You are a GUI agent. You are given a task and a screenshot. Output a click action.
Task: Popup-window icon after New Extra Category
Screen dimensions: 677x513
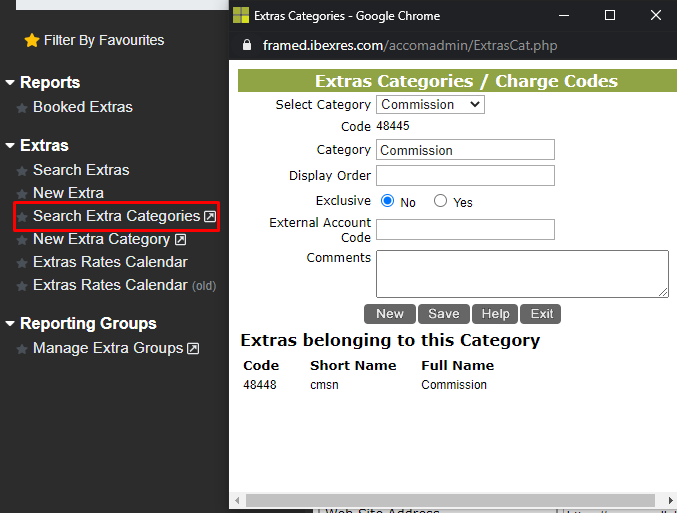point(180,240)
